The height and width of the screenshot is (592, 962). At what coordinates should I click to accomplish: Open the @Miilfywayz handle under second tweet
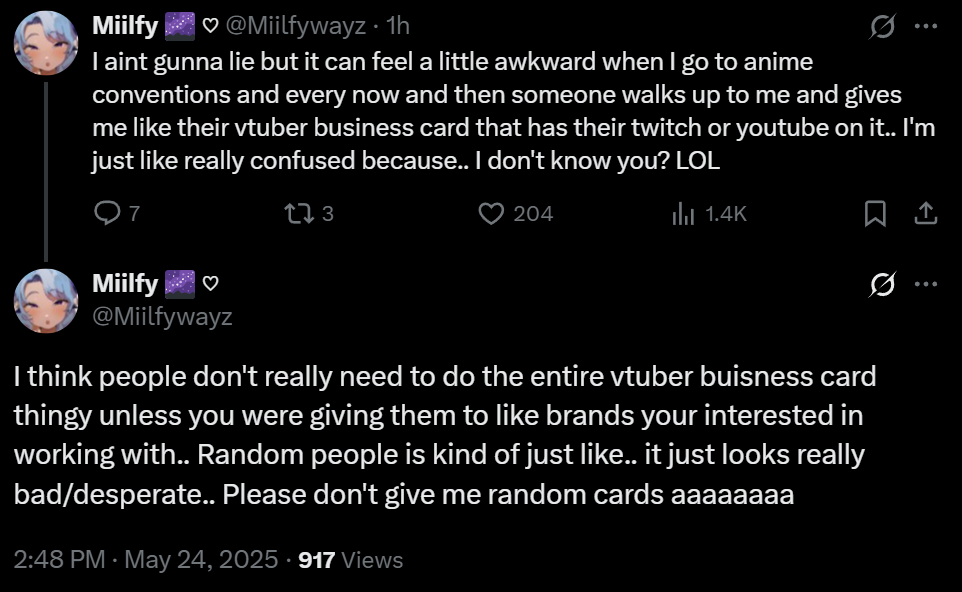point(162,316)
